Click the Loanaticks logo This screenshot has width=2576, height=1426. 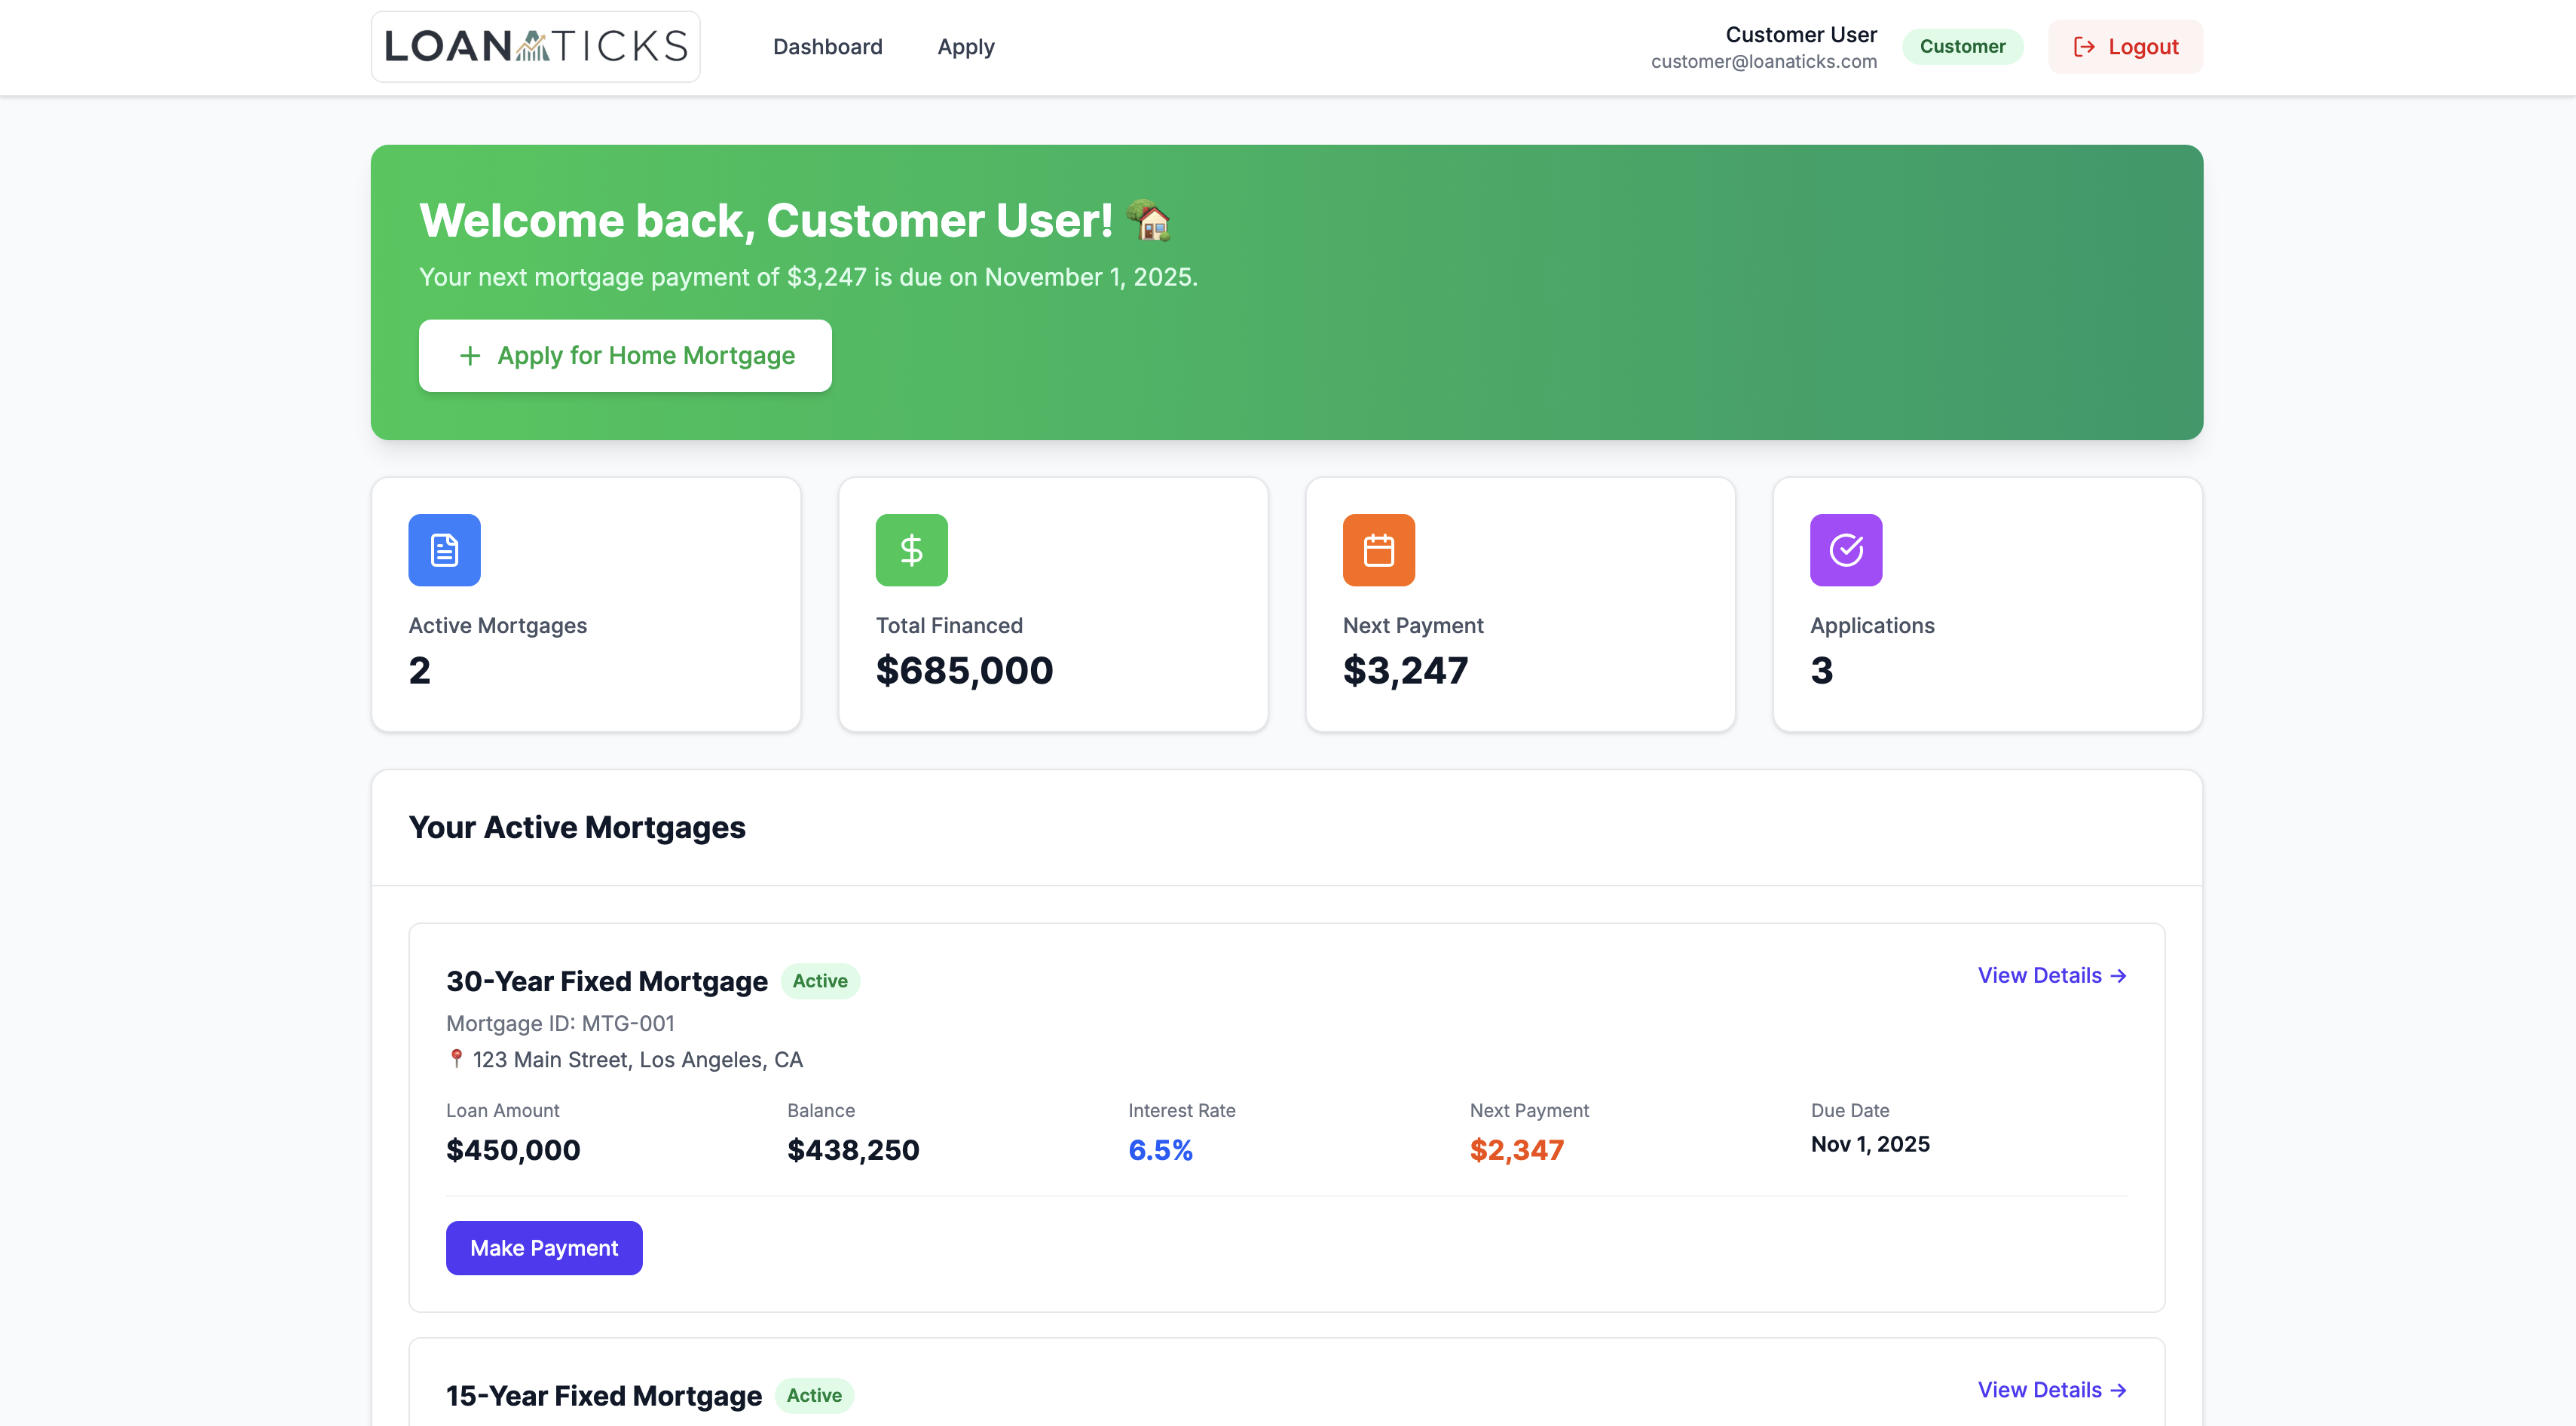[x=535, y=47]
